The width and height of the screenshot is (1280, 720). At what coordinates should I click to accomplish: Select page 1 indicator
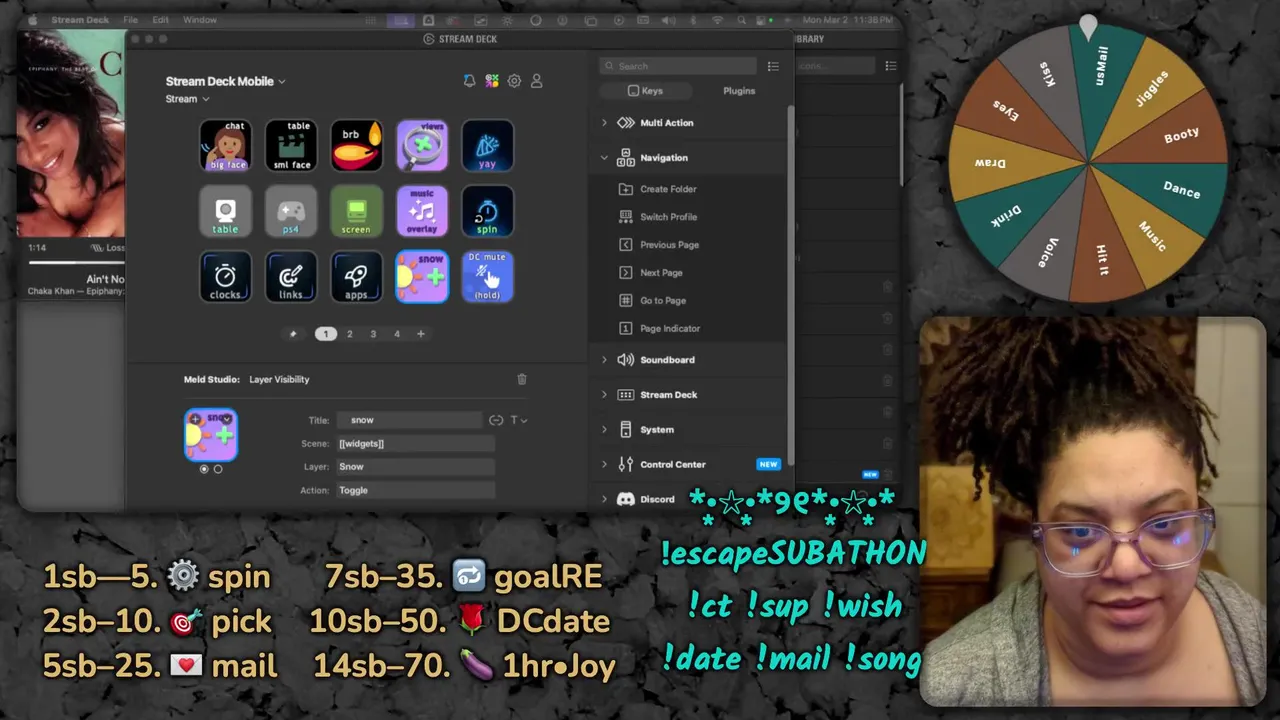(325, 334)
